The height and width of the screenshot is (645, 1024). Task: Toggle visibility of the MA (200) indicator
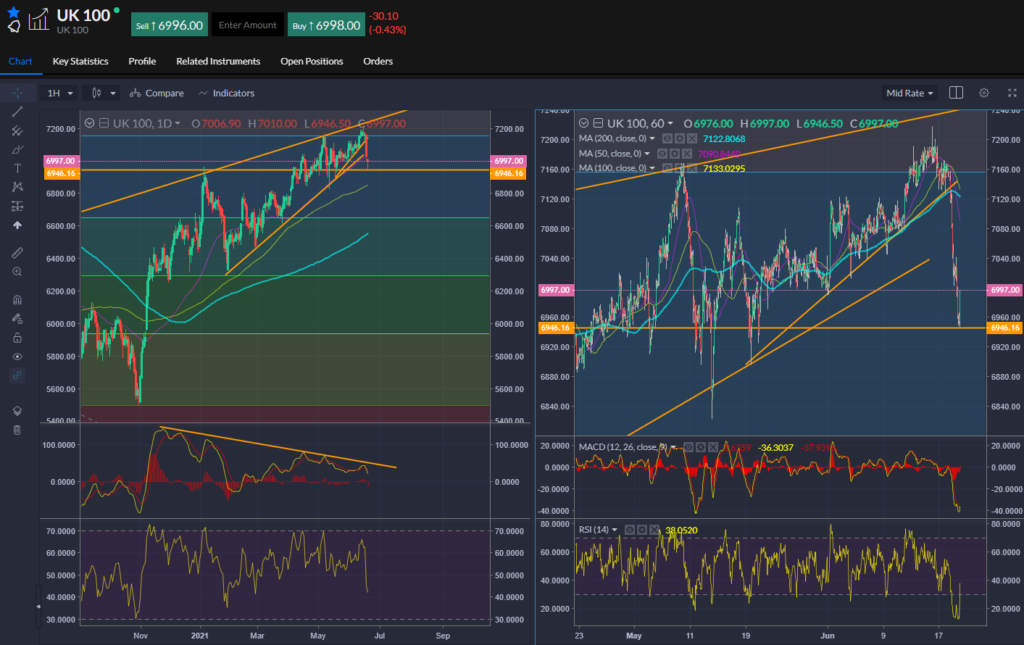pos(668,139)
